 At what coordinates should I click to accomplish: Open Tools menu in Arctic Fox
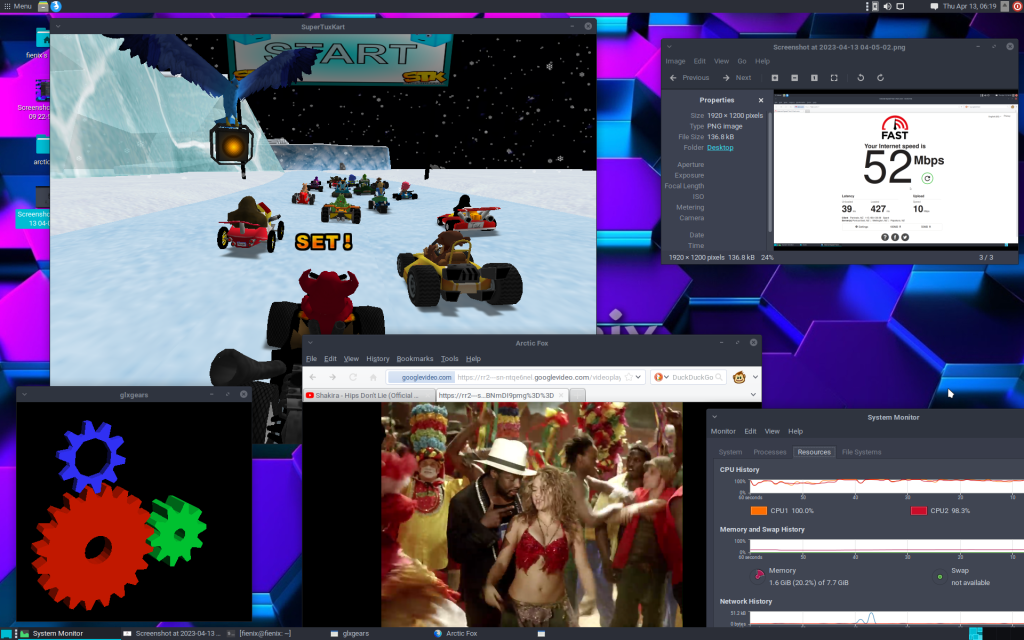tap(449, 359)
